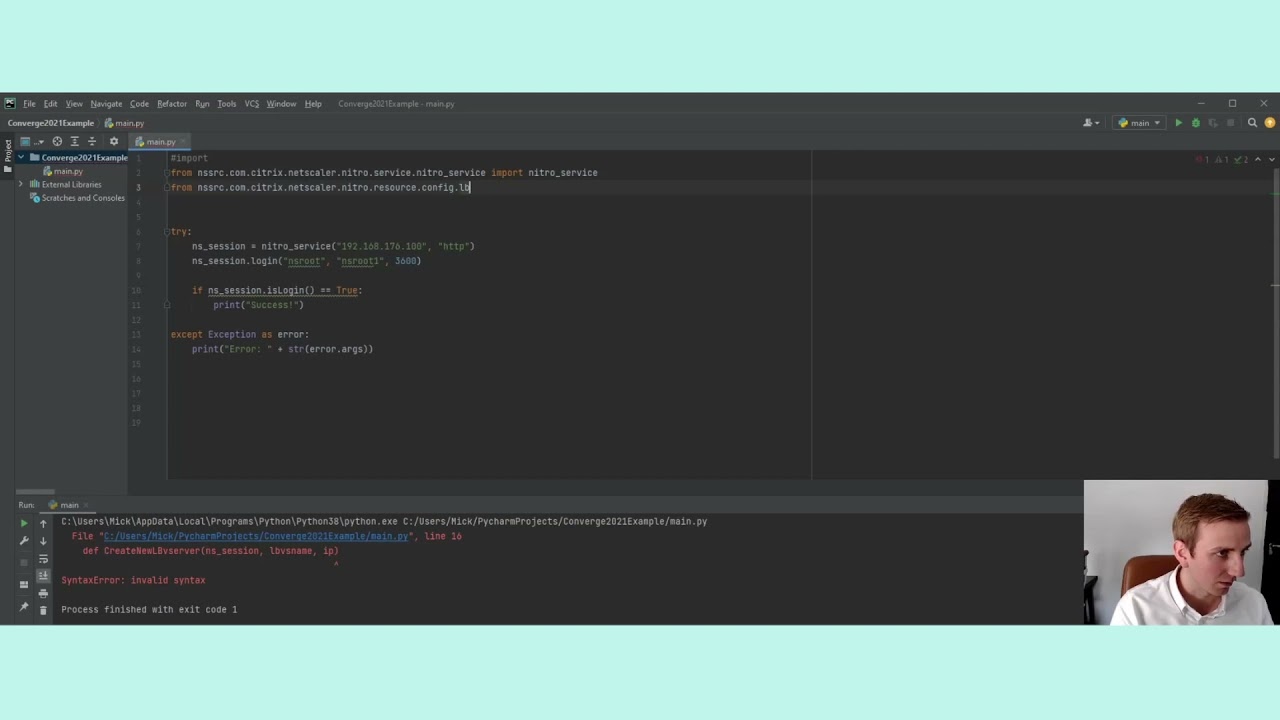The image size is (1280, 720).
Task: Open the main run configuration dropdown
Action: (1140, 123)
